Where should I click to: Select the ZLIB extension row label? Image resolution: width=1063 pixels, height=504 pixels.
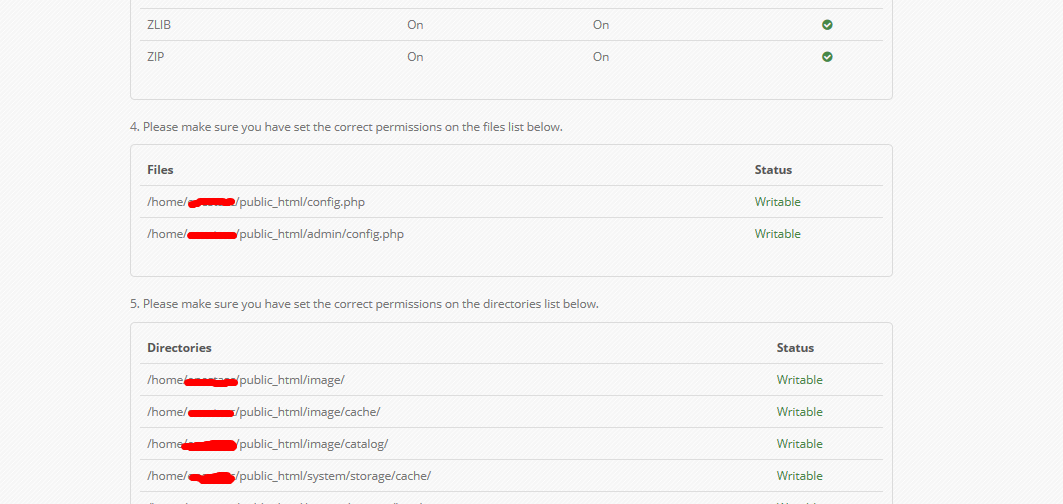point(158,25)
